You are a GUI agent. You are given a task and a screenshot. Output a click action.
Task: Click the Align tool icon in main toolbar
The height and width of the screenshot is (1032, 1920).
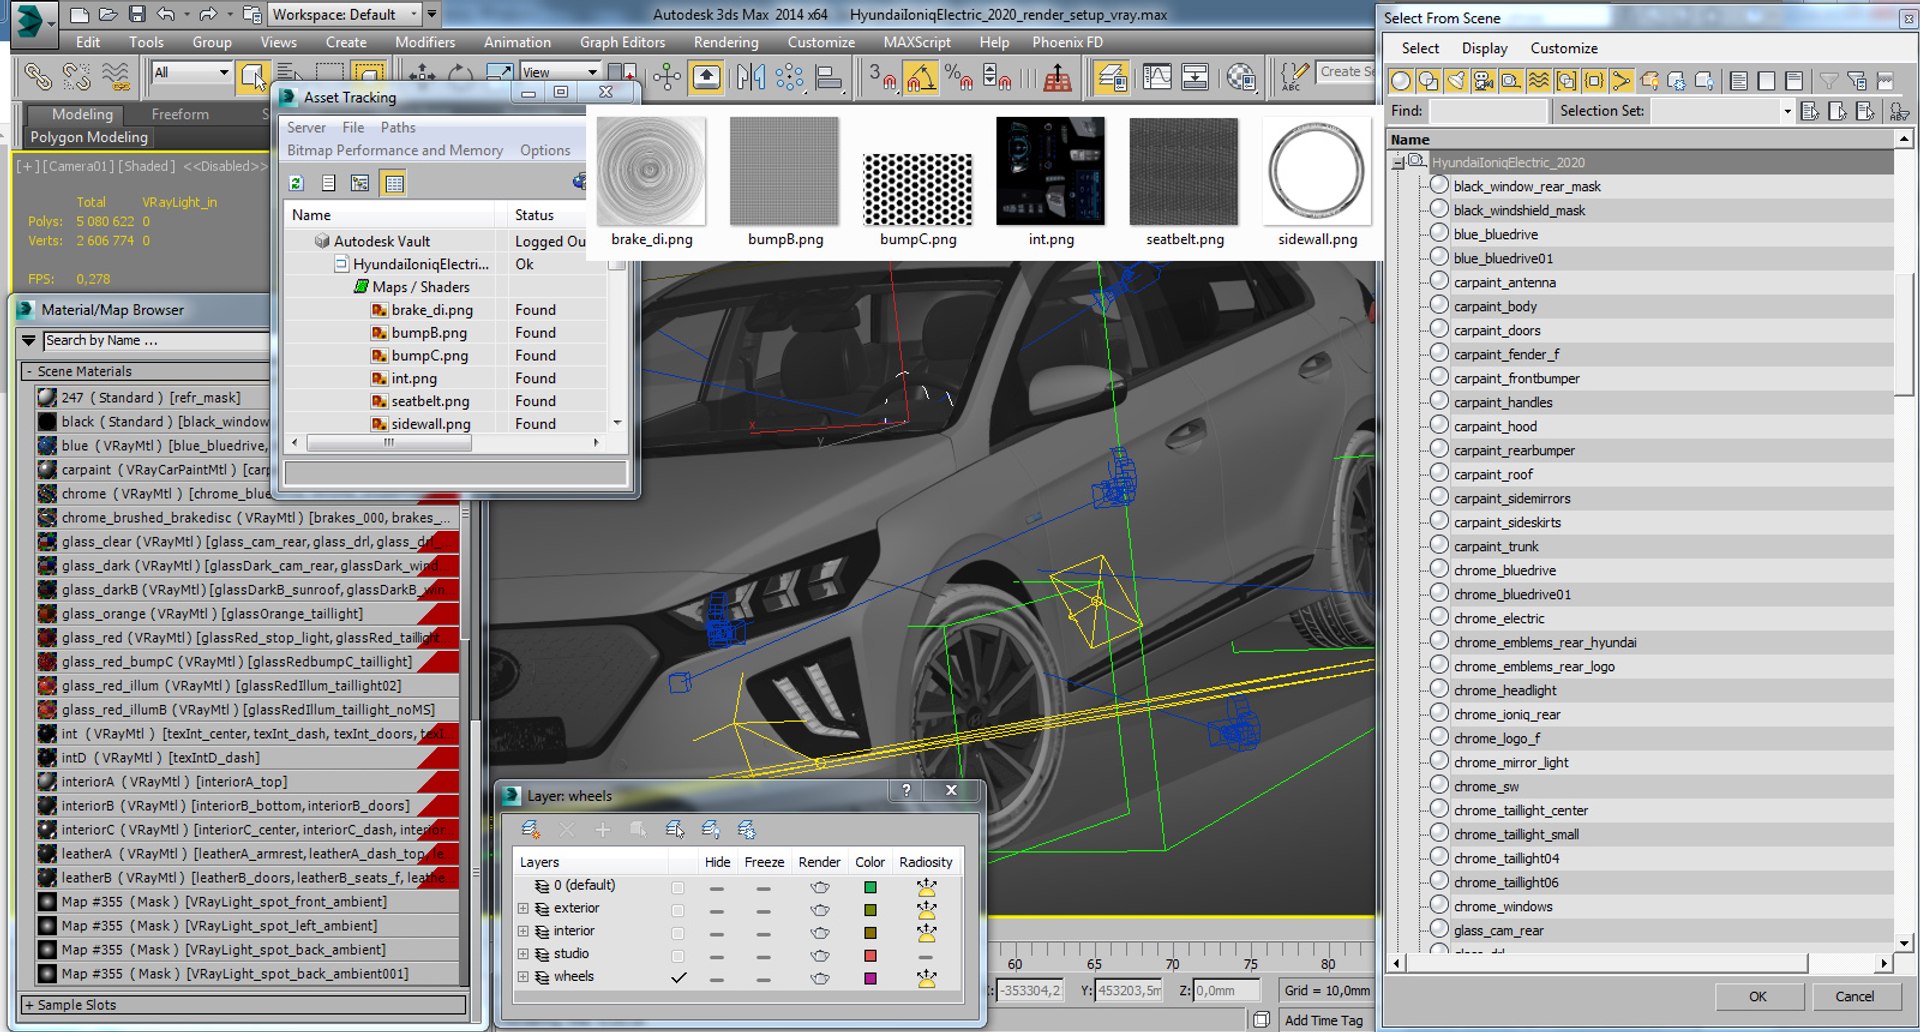point(829,77)
